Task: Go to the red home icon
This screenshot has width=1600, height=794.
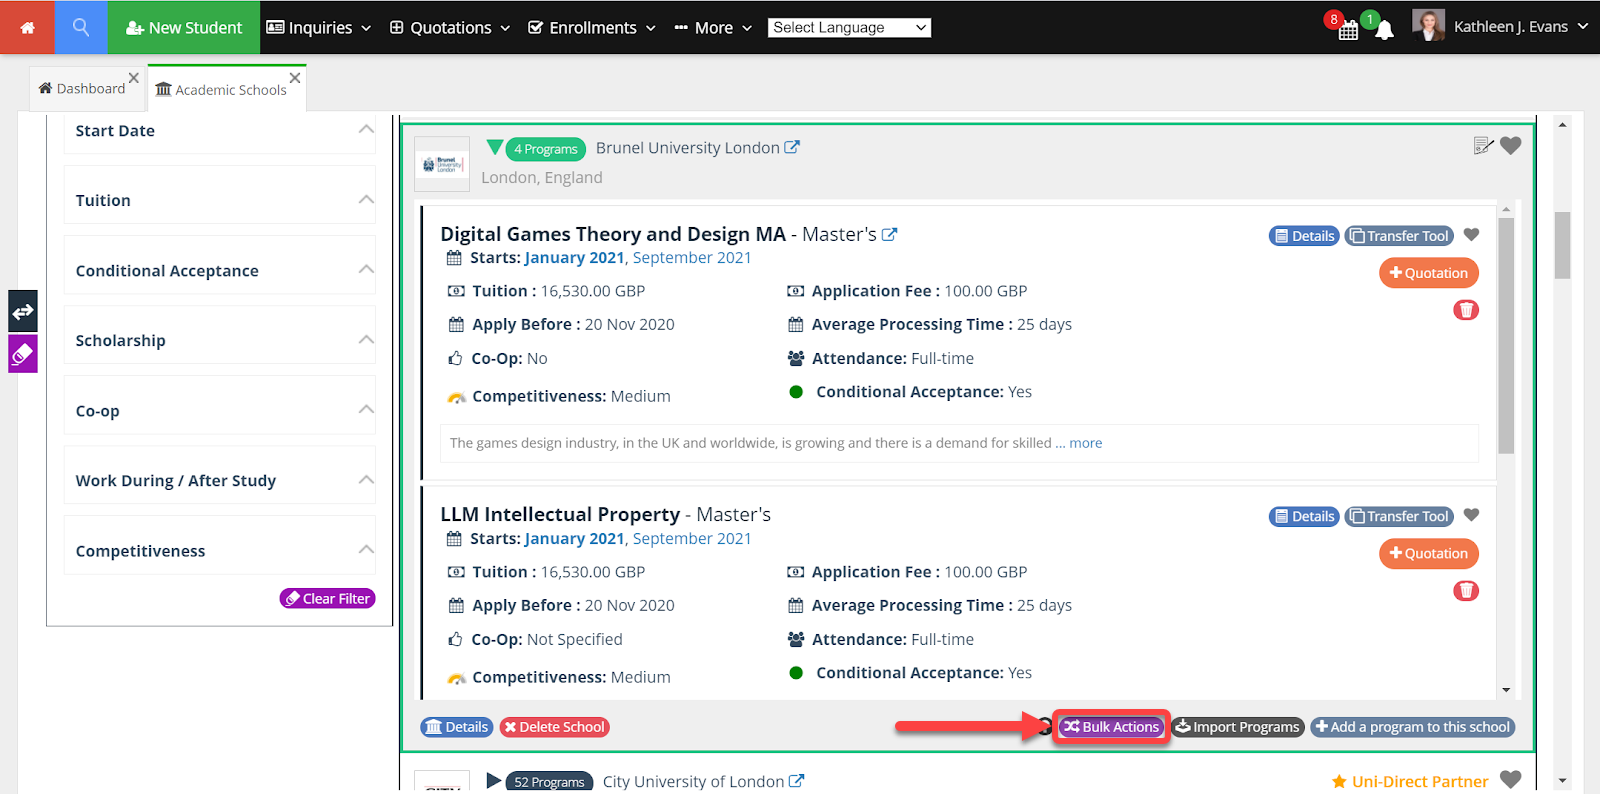Action: (x=27, y=27)
